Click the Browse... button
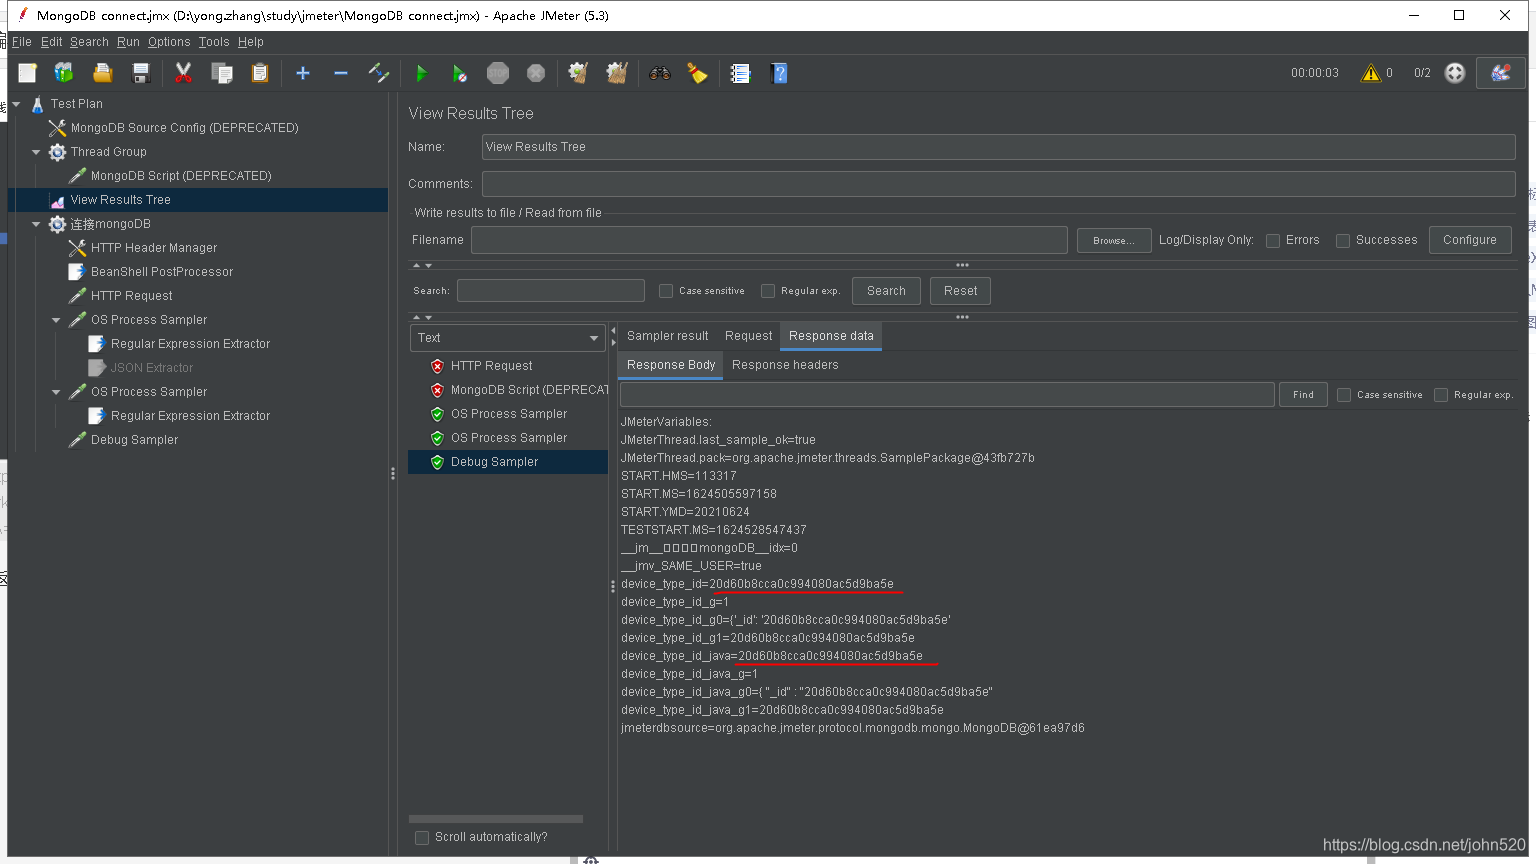The width and height of the screenshot is (1536, 864). click(1113, 241)
